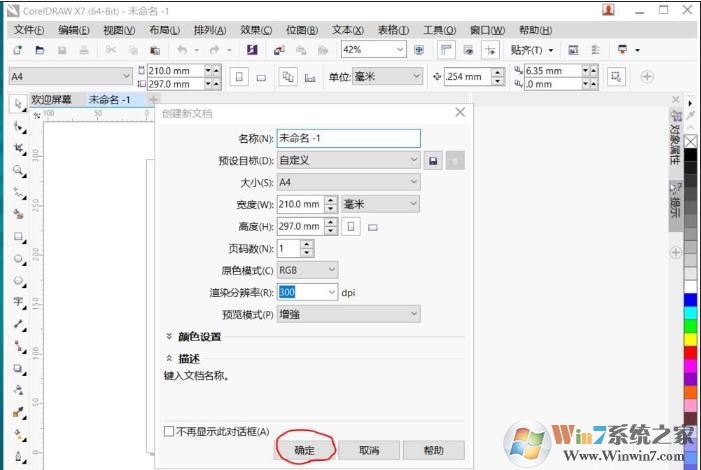Expand the 颜色设置 section
Screen dimensions: 701x470
(170, 337)
